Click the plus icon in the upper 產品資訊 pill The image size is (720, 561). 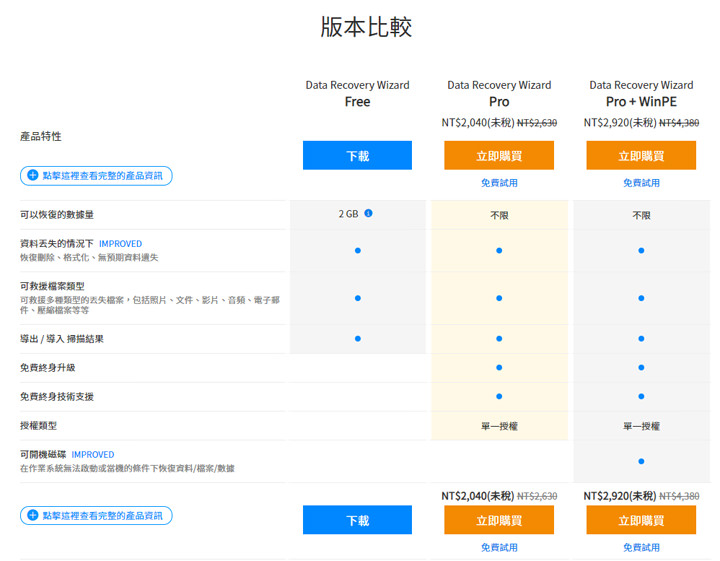point(32,175)
